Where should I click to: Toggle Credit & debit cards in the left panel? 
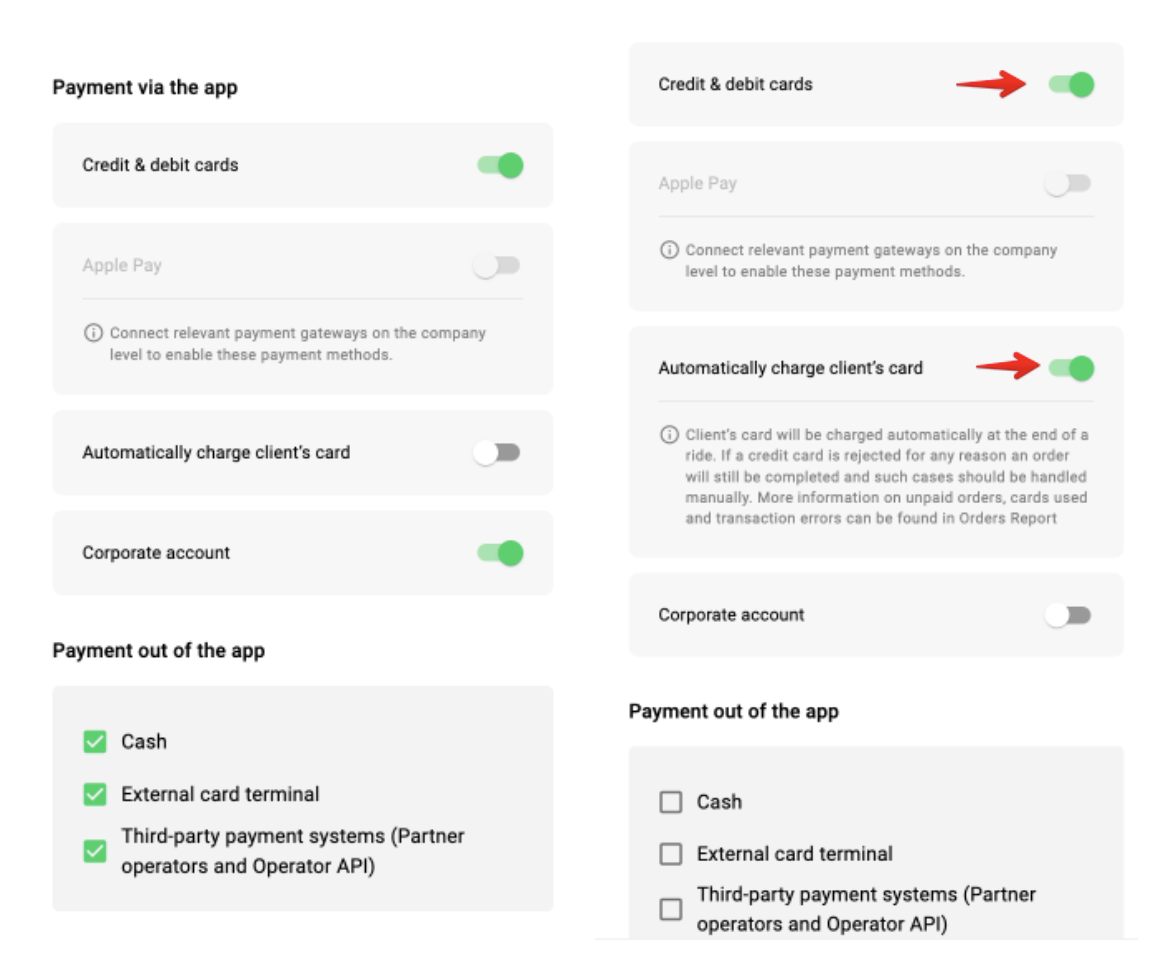500,165
